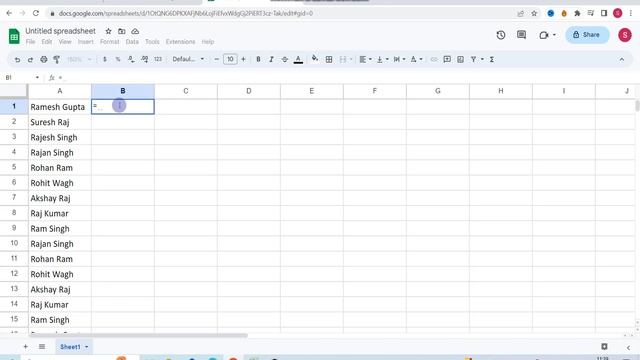Click the Share button
The height and width of the screenshot is (360, 640).
click(x=587, y=35)
